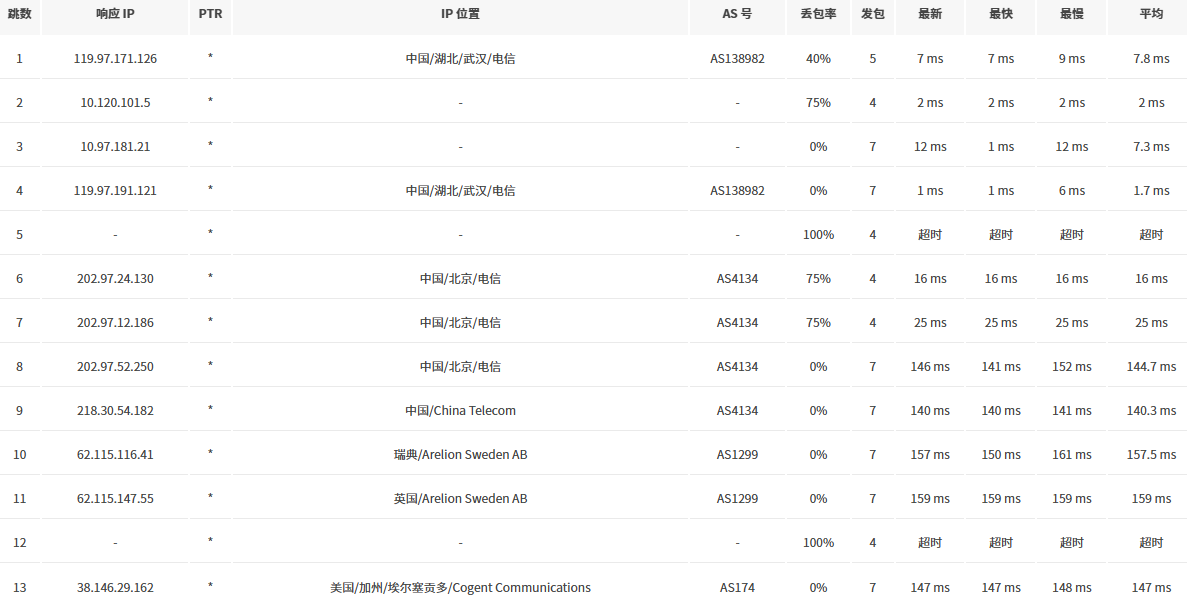Select IP address 10.120.101.5
Viewport: 1187px width, 604px height.
(115, 102)
